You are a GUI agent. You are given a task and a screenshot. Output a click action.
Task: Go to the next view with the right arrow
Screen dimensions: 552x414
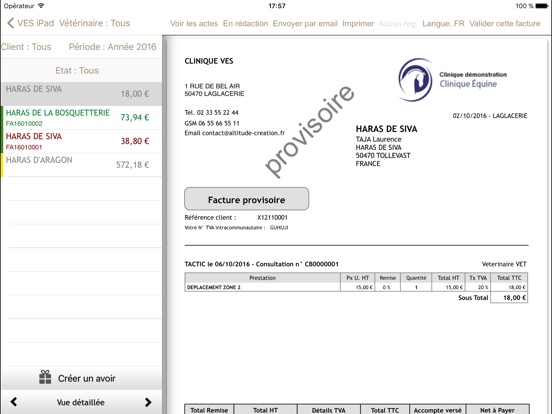click(x=148, y=402)
